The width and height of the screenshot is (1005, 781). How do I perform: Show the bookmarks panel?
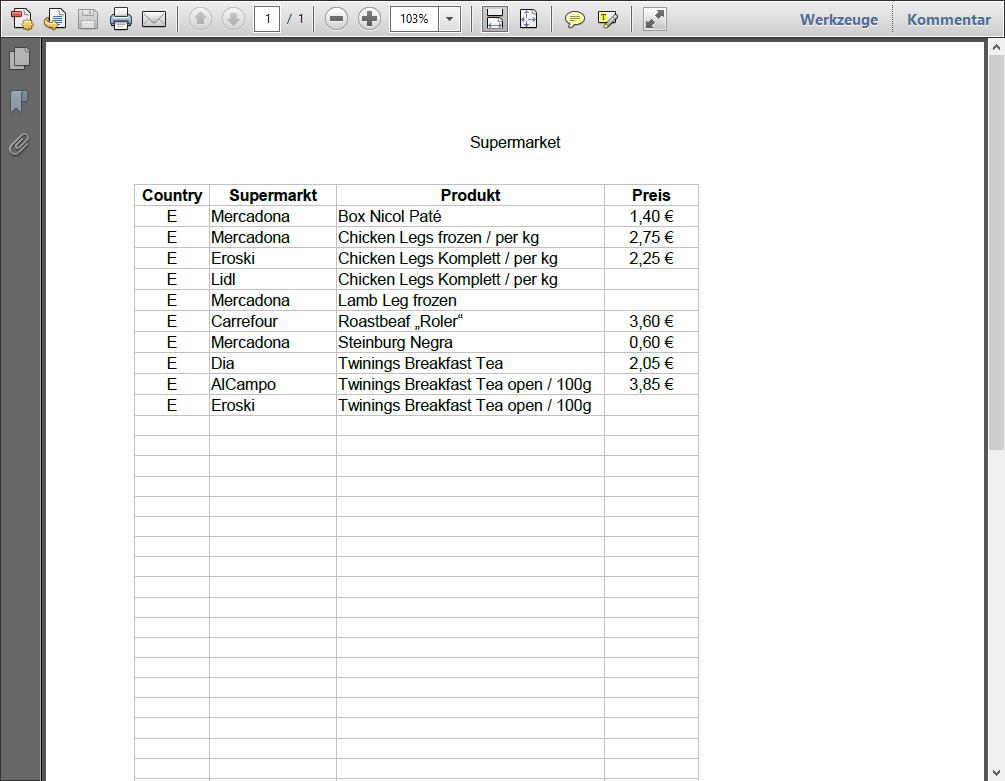click(19, 101)
